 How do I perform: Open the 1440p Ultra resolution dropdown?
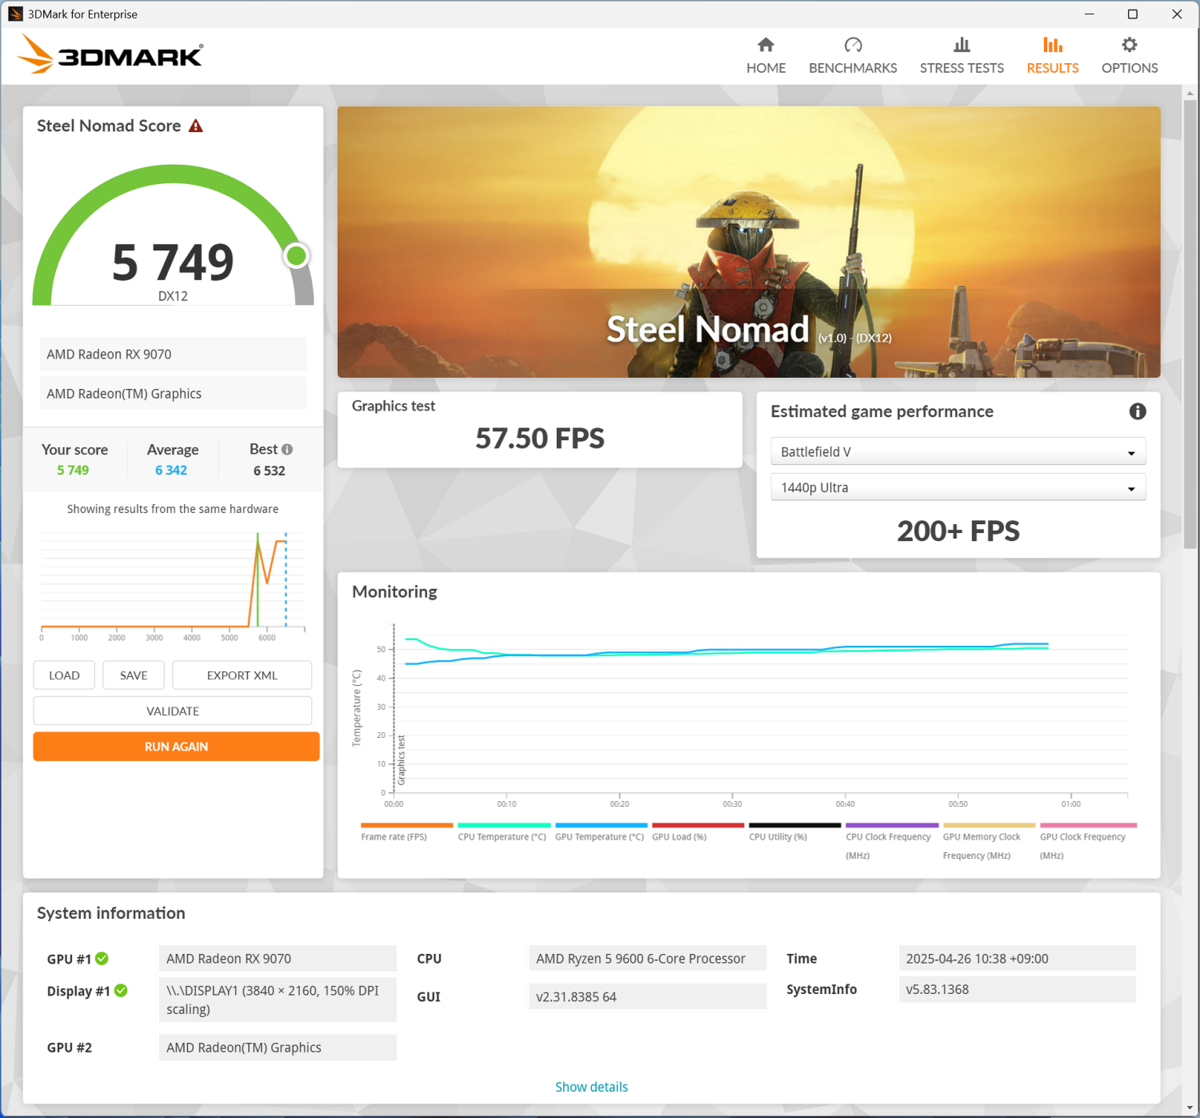(x=958, y=488)
